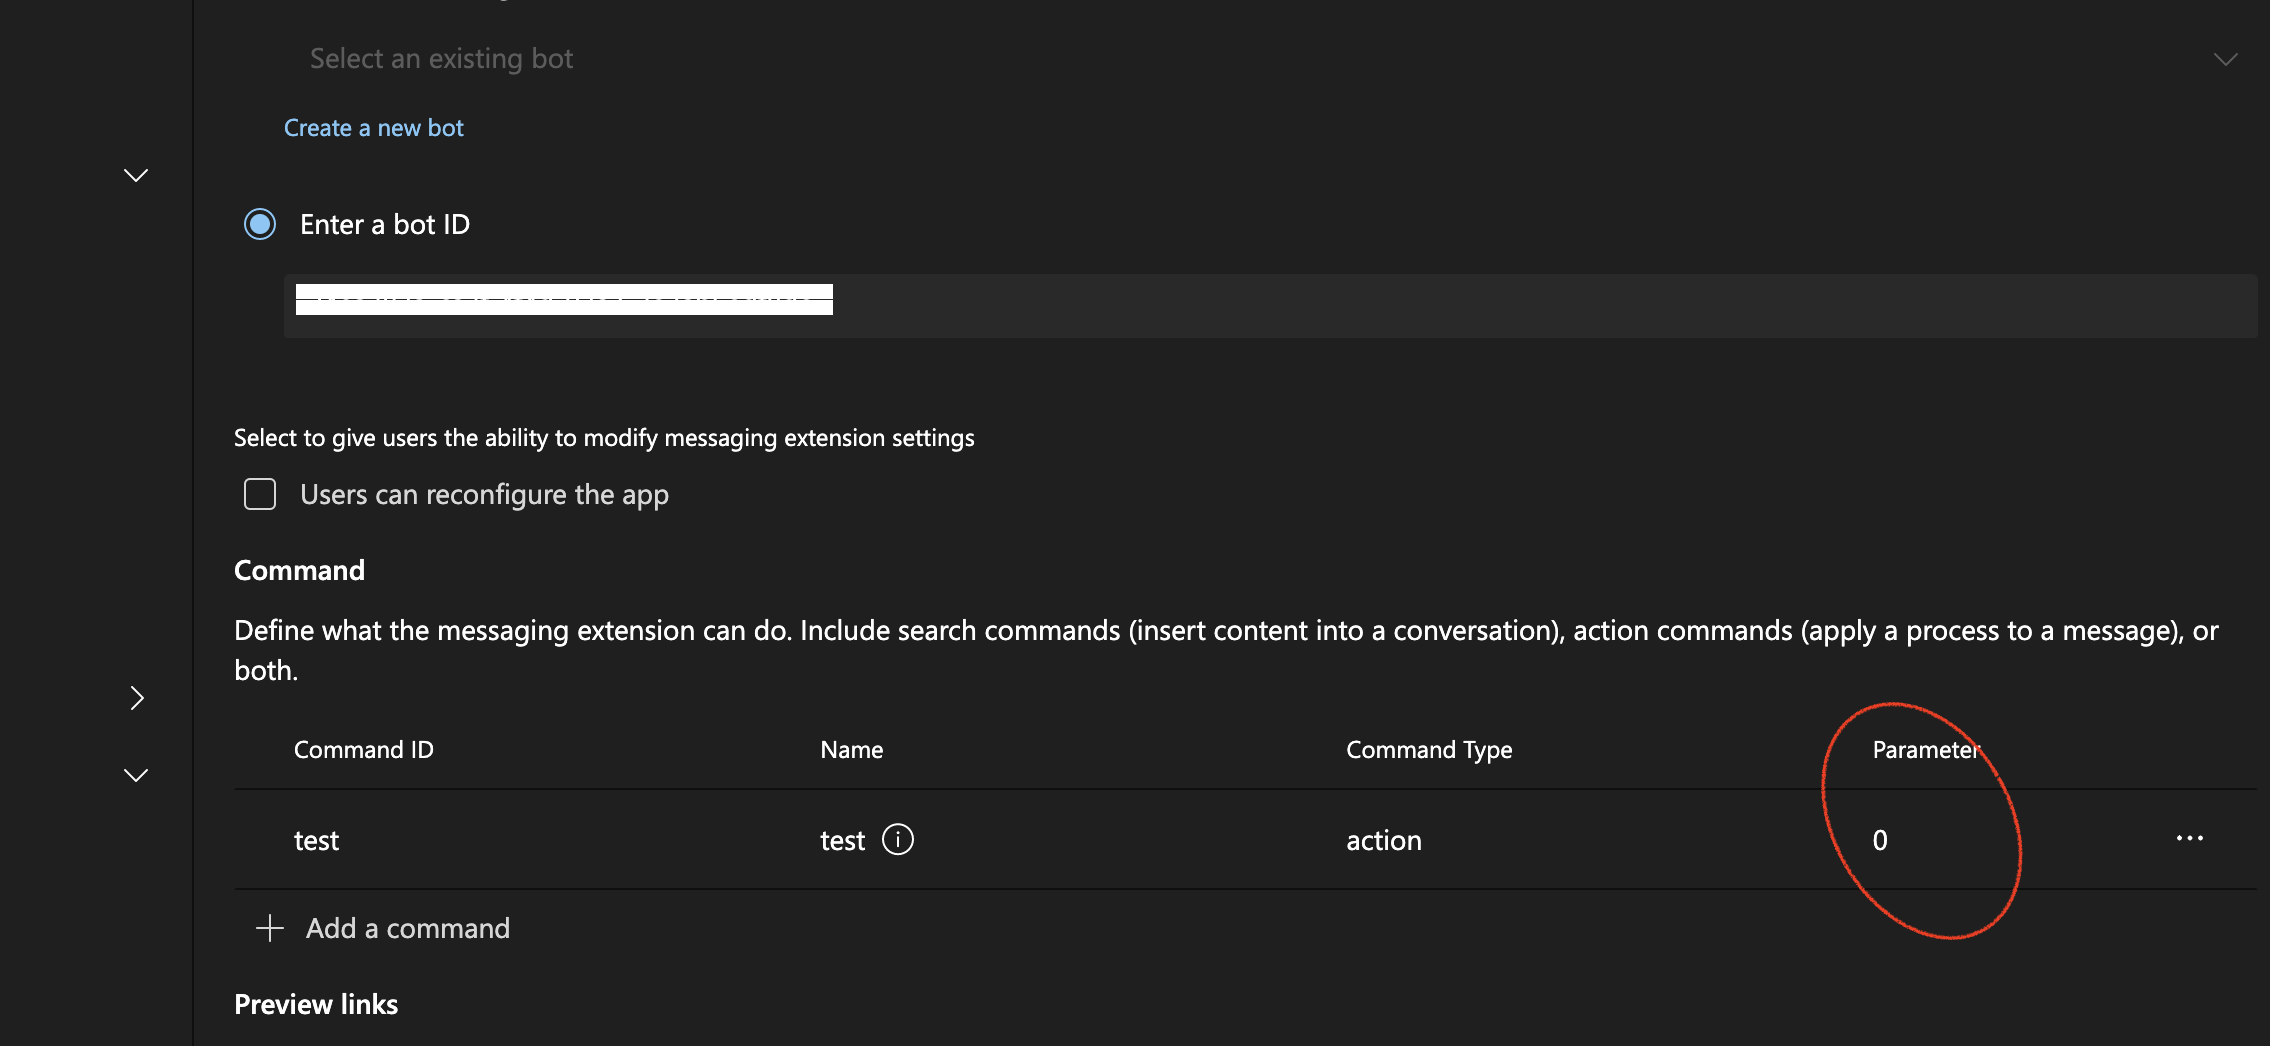
Task: Click the Name column header
Action: coord(852,750)
